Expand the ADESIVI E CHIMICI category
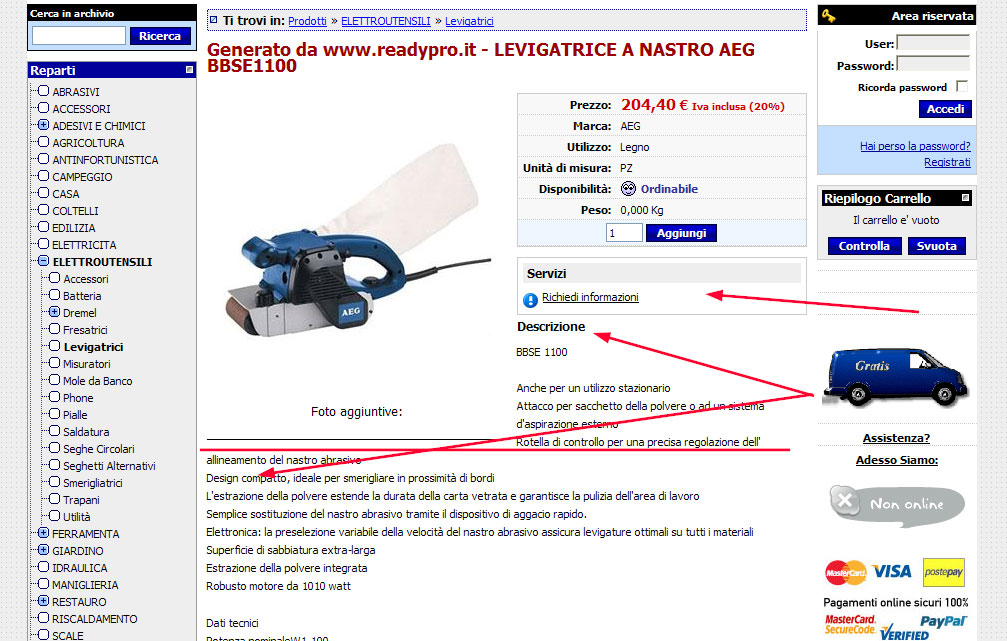Viewport: 1007px width, 641px height. click(43, 125)
